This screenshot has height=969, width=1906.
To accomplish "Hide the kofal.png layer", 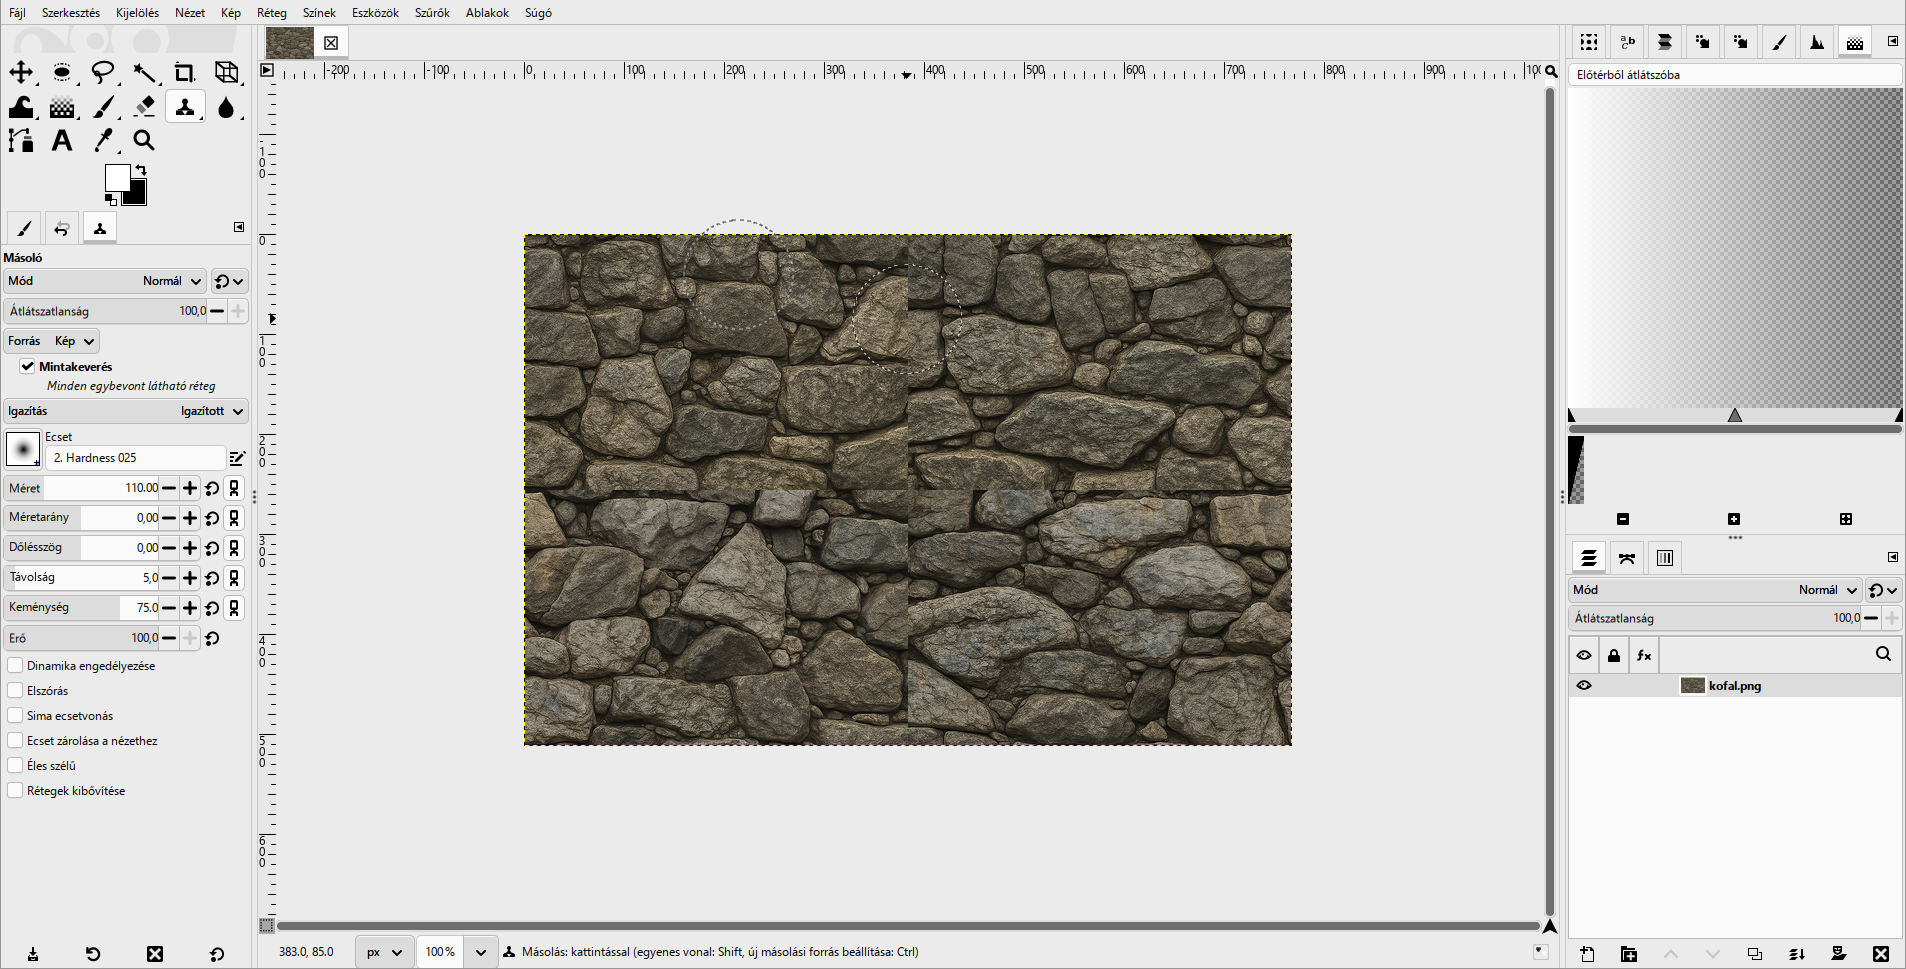I will [1584, 685].
